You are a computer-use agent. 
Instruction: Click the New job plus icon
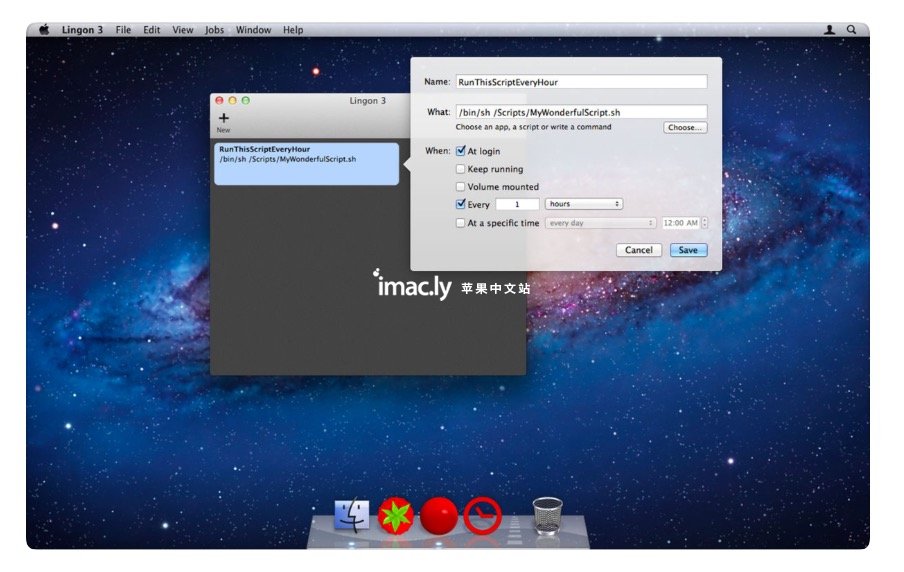[224, 118]
